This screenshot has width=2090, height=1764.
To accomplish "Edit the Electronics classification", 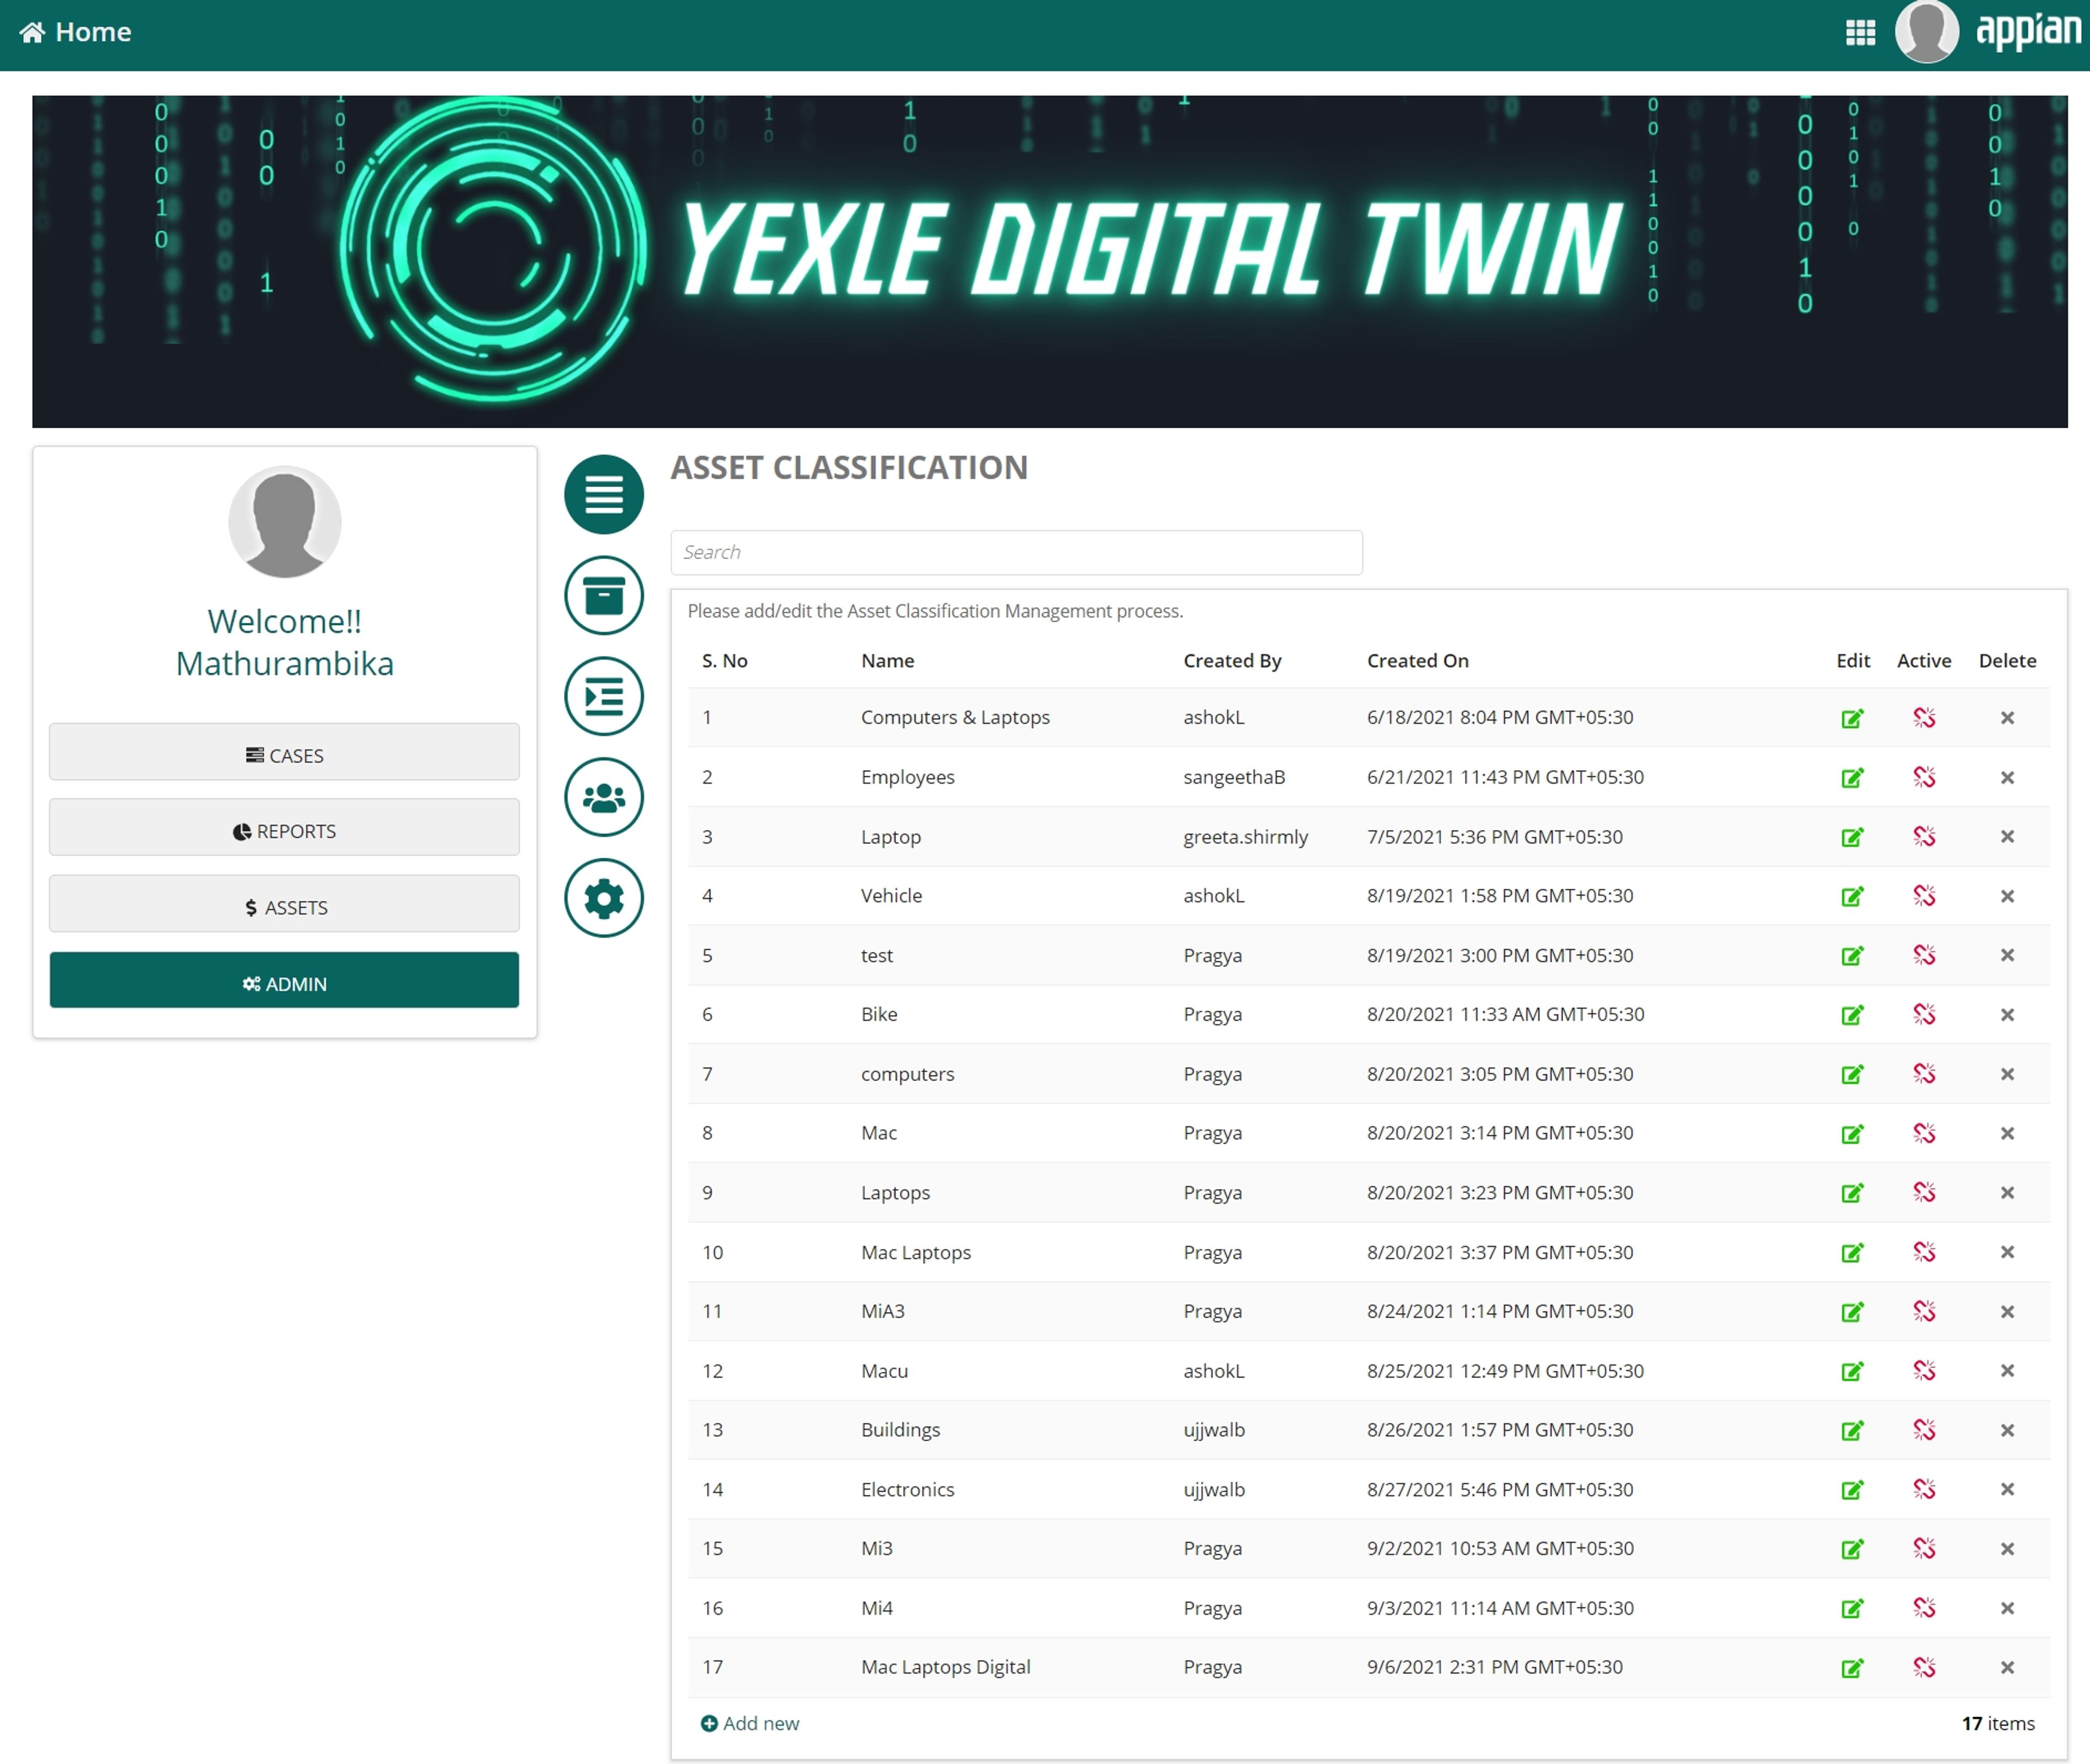I will (x=1852, y=1490).
